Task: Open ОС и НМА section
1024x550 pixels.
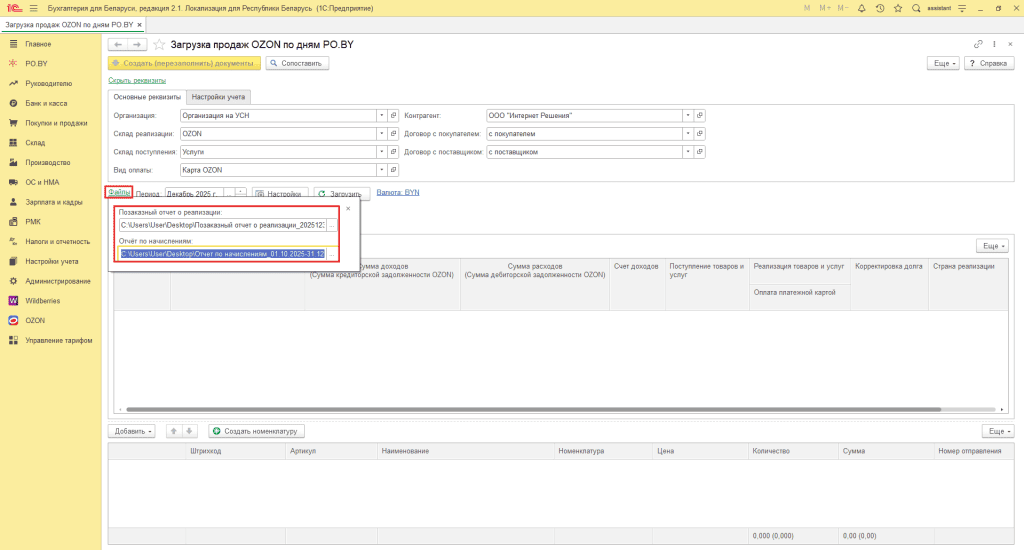Action: pos(42,182)
